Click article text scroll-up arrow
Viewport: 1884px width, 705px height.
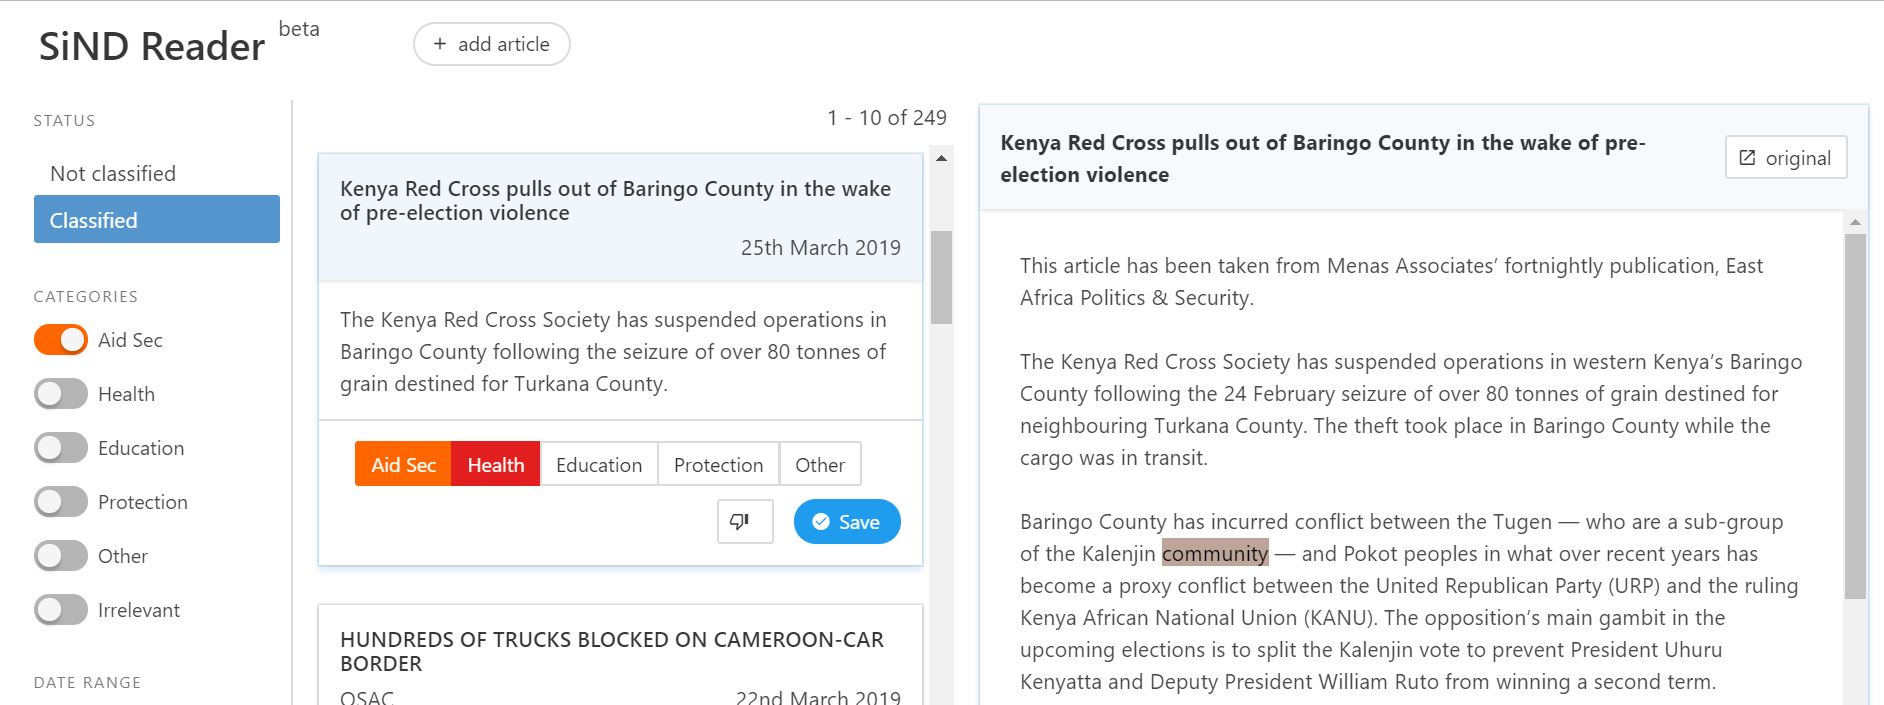pos(1855,222)
